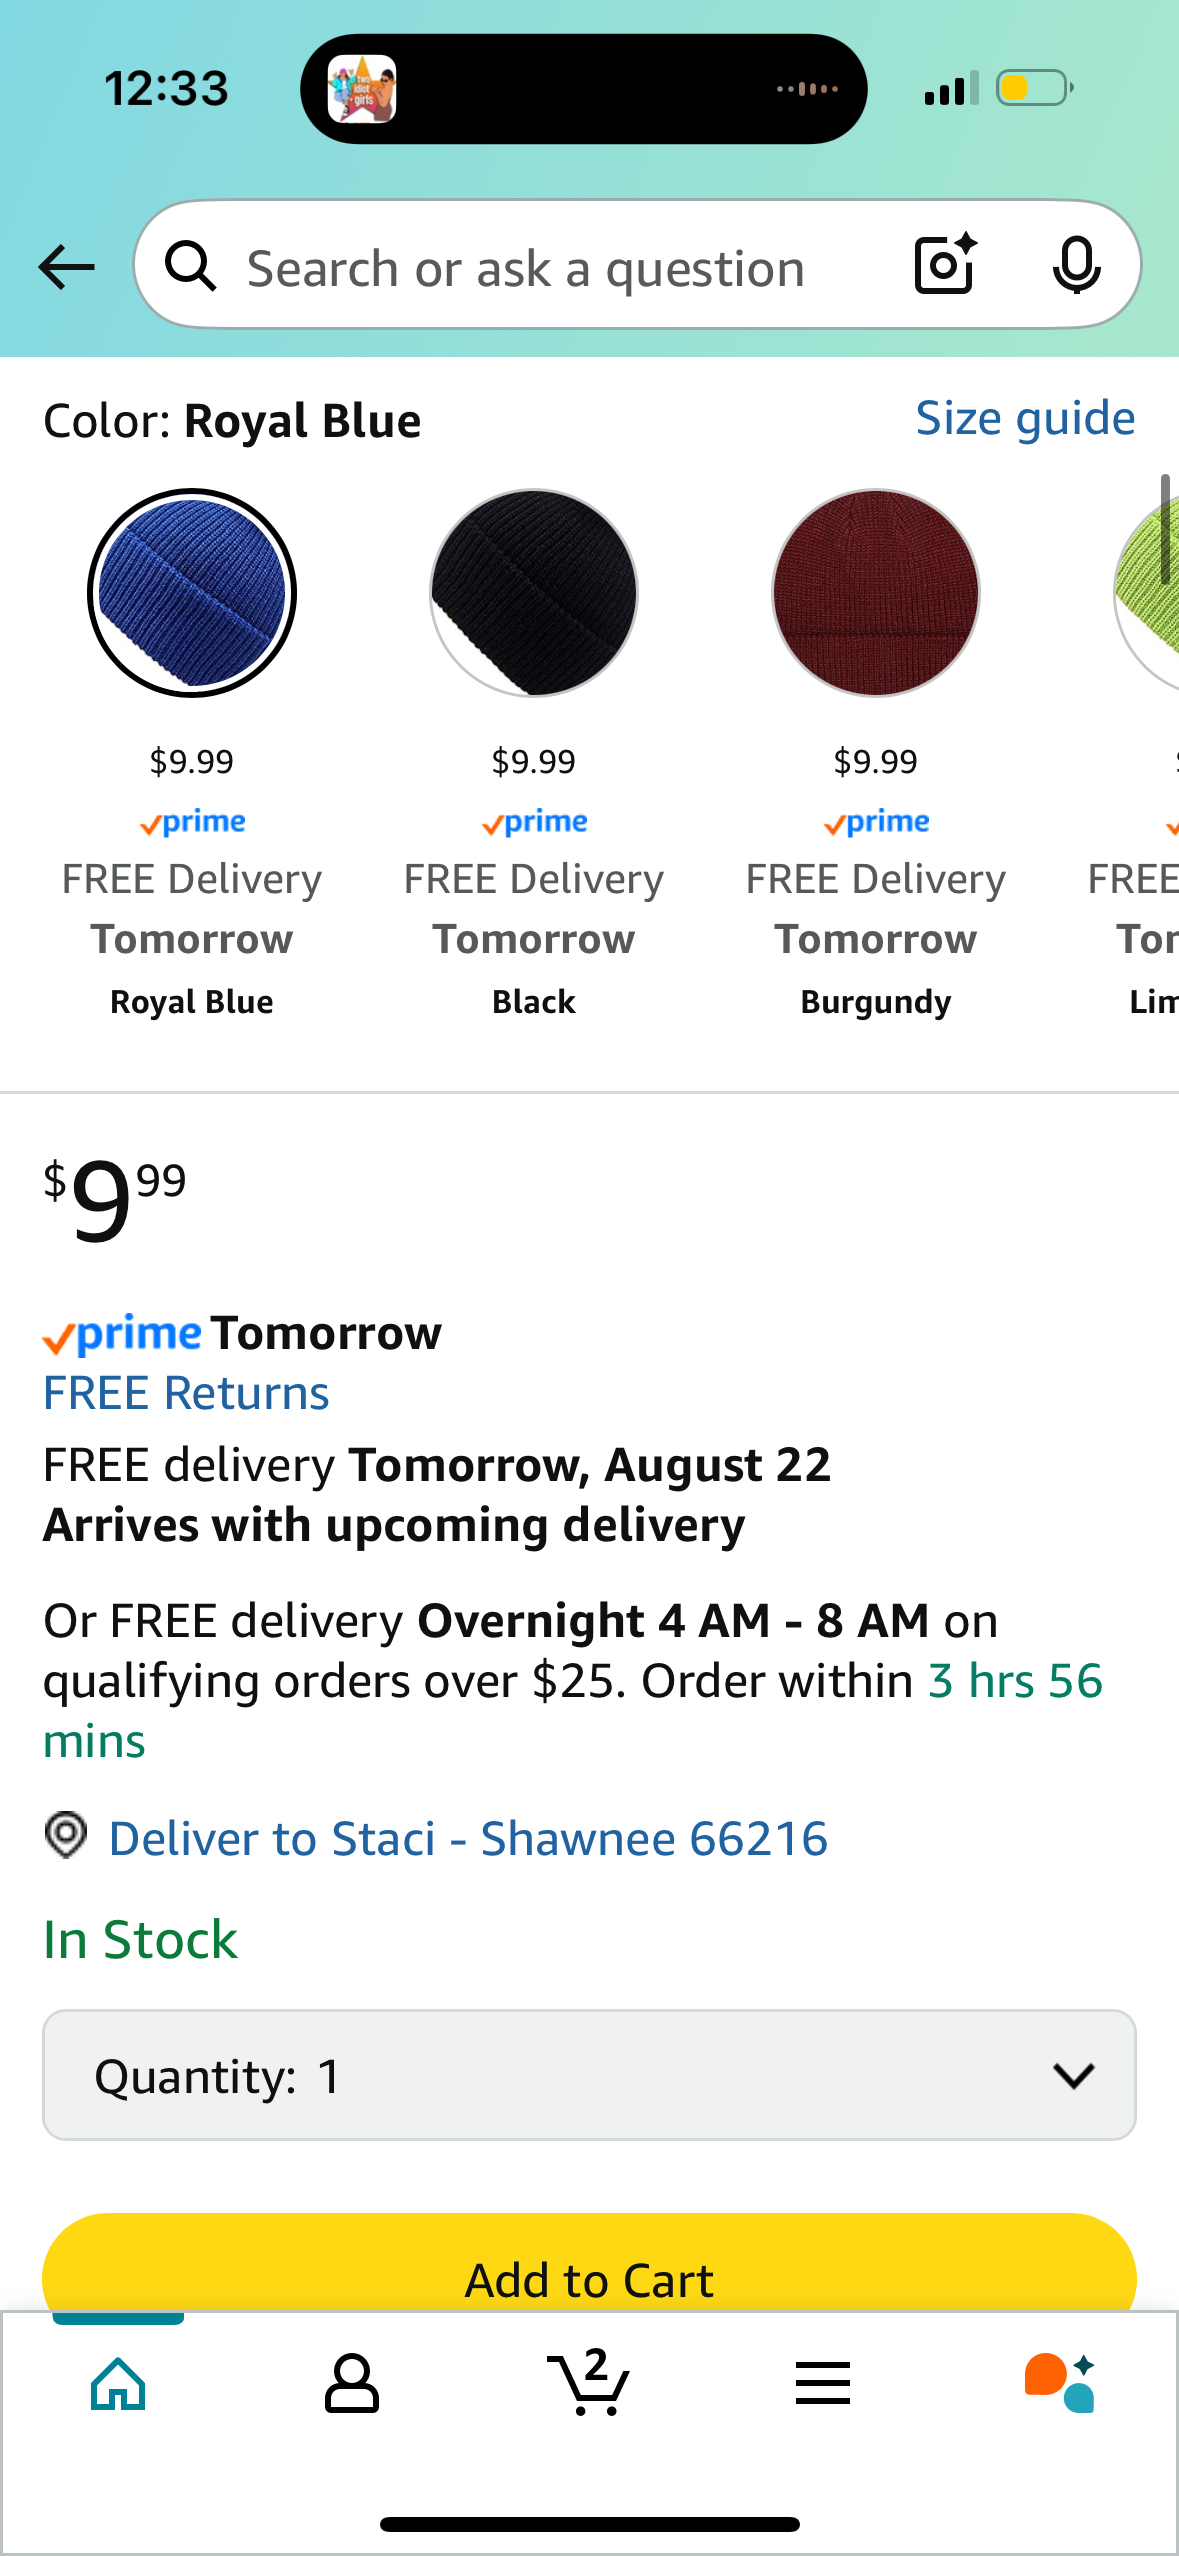Tap the back arrow icon

click(x=66, y=267)
